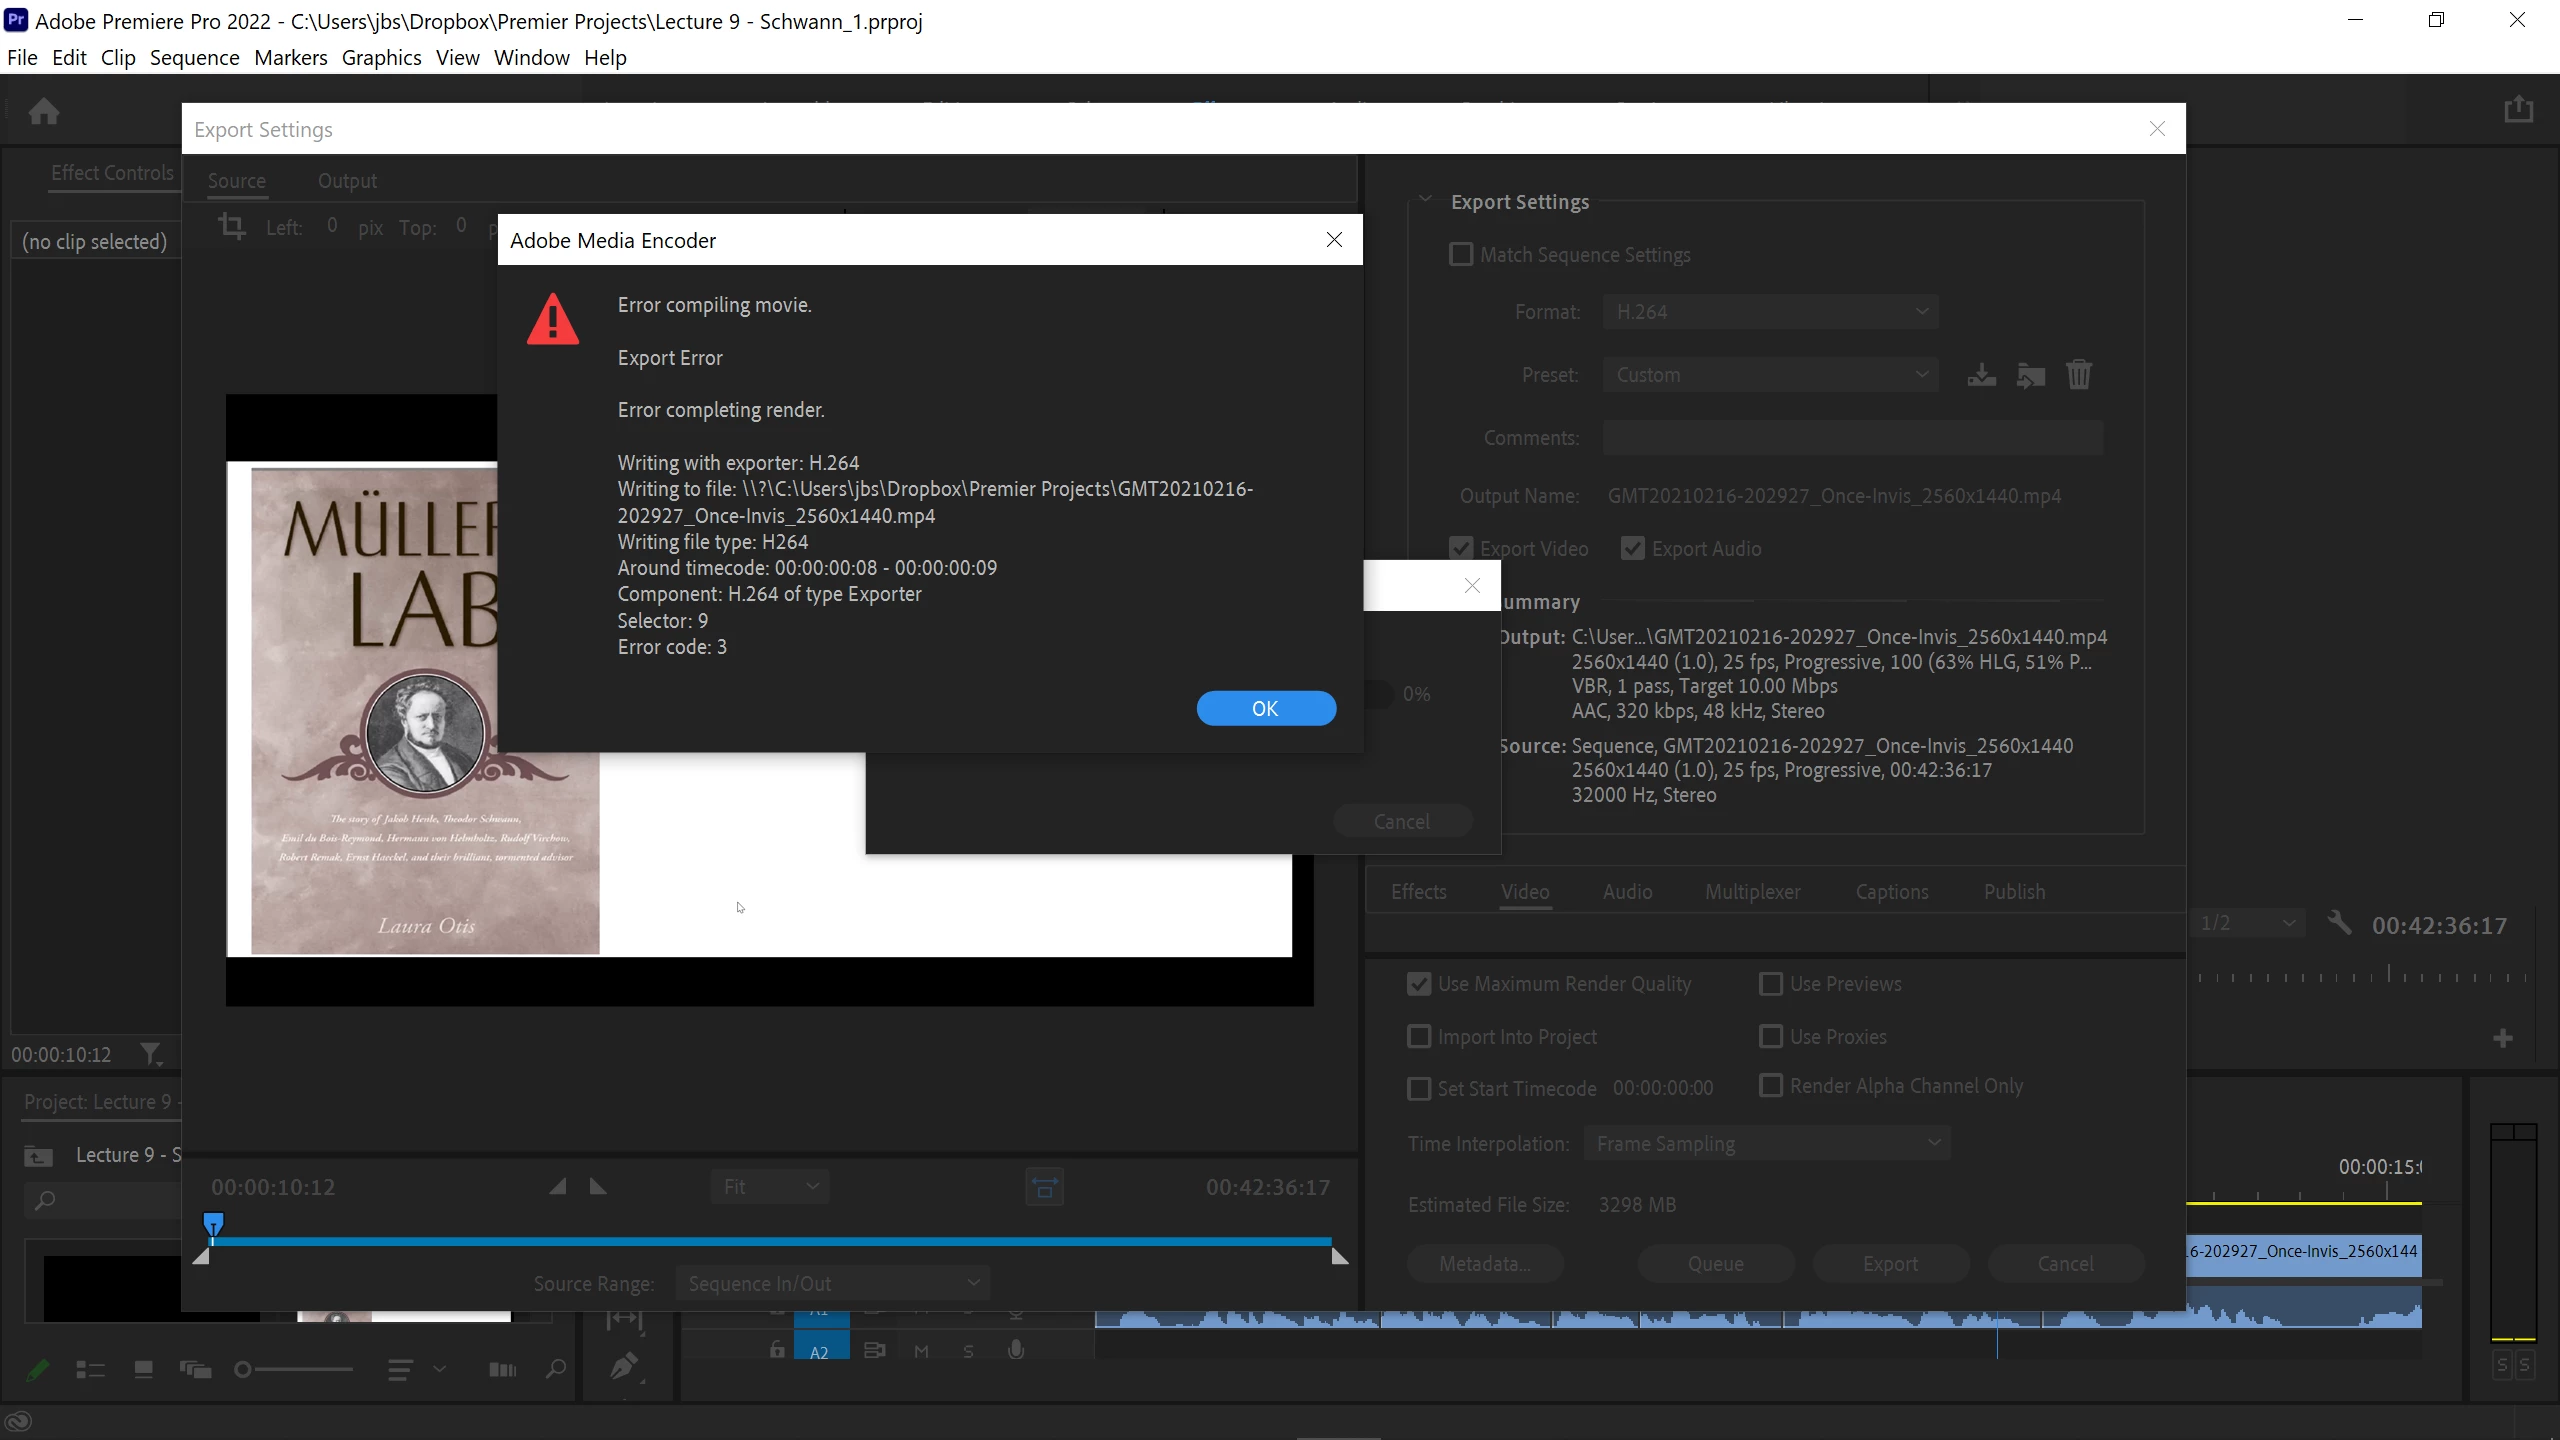The height and width of the screenshot is (1440, 2560).
Task: Open the Format H.264 dropdown
Action: coord(1770,312)
